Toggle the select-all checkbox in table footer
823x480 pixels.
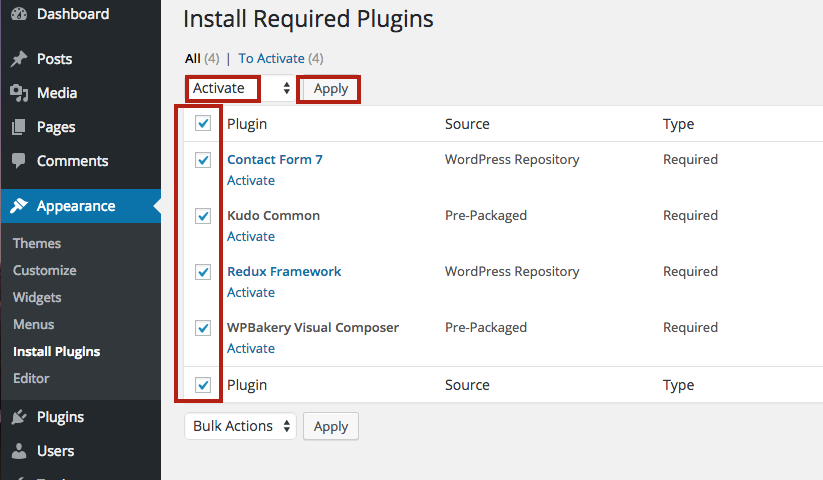pyautogui.click(x=203, y=385)
